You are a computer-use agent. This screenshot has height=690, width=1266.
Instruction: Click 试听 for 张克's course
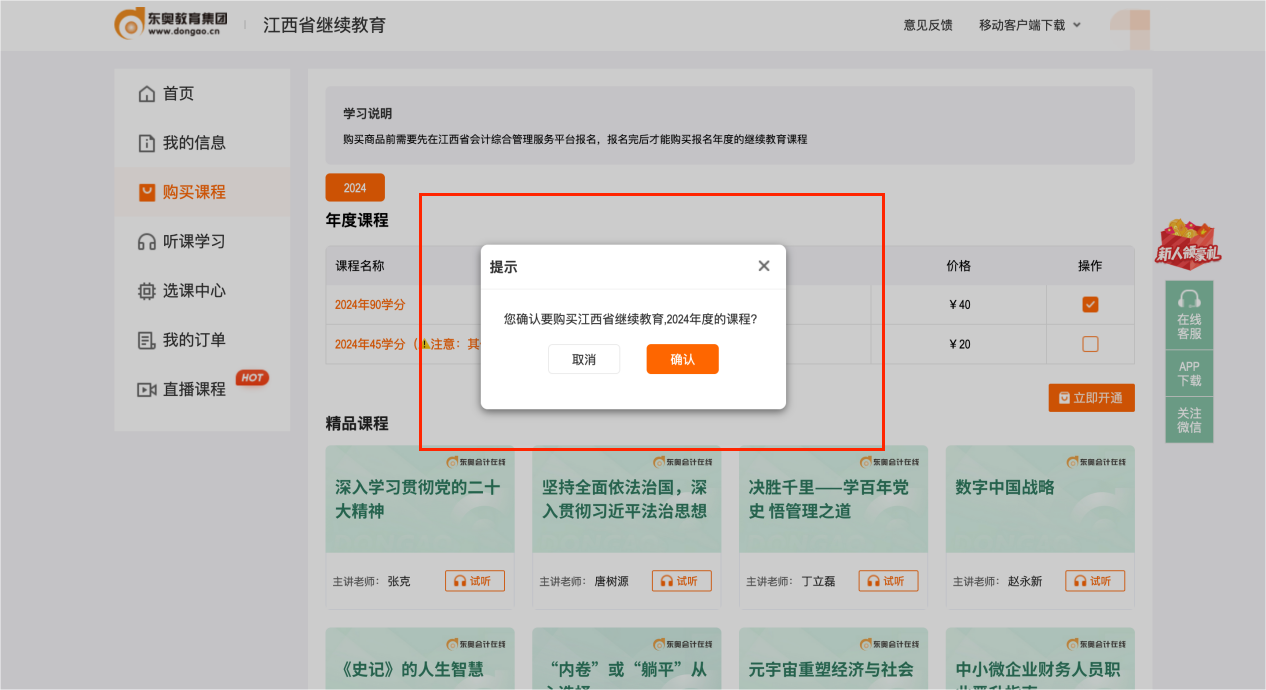(x=475, y=581)
